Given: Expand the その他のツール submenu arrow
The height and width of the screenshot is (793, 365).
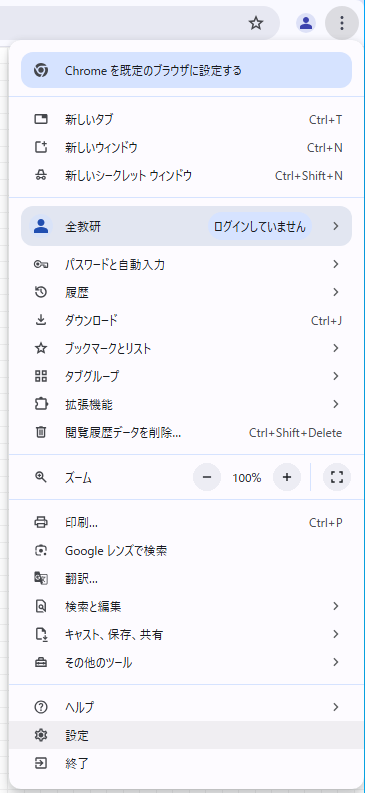Looking at the screenshot, I should [336, 662].
